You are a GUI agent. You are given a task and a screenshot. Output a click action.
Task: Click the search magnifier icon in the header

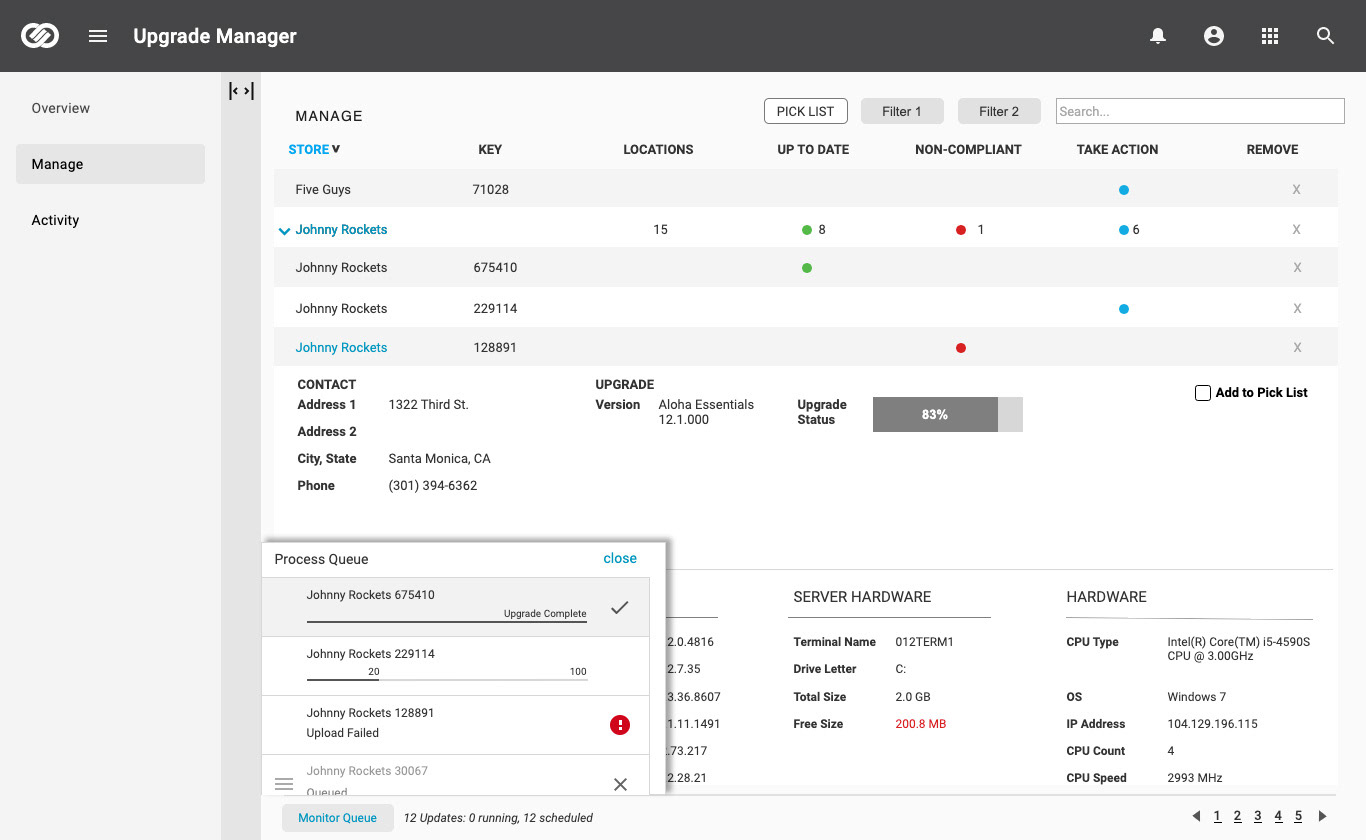(1326, 36)
